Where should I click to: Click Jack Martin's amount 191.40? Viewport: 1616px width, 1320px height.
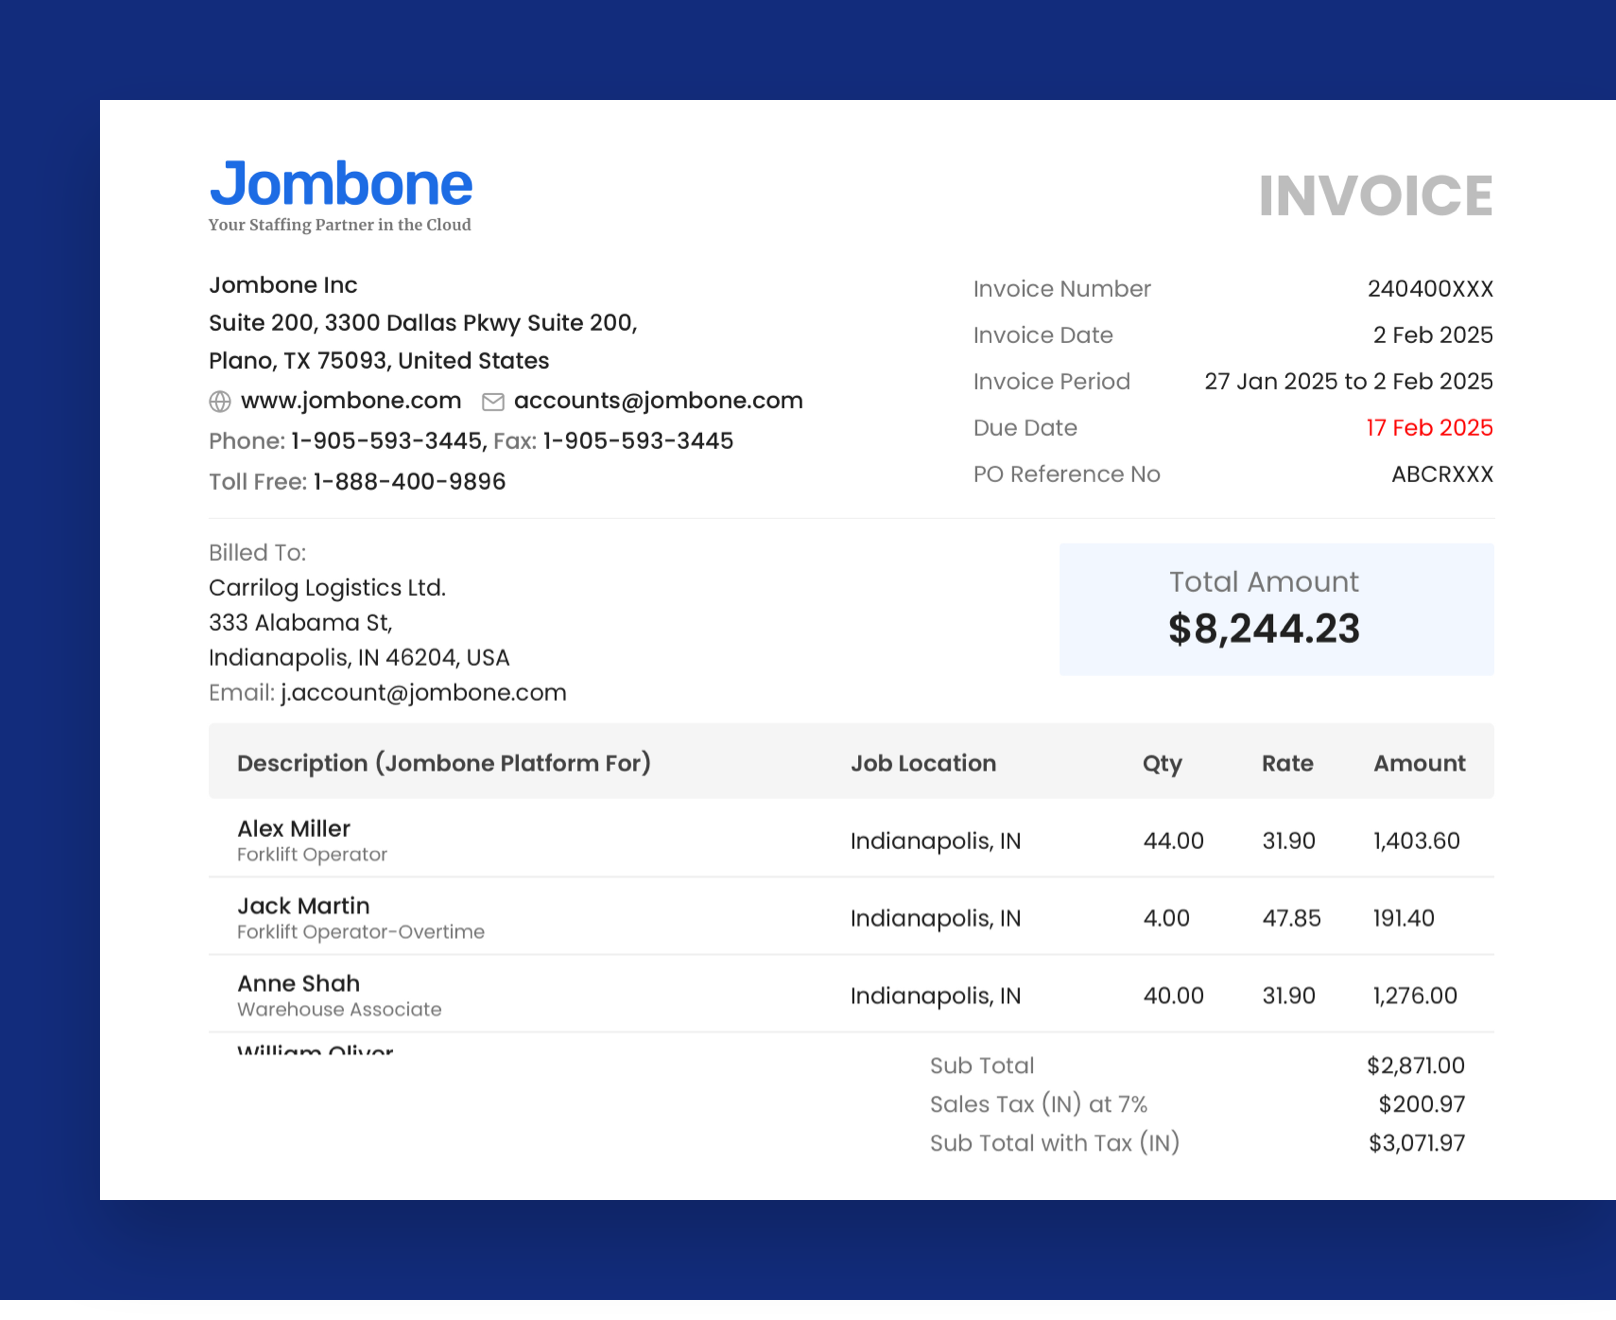tap(1403, 918)
